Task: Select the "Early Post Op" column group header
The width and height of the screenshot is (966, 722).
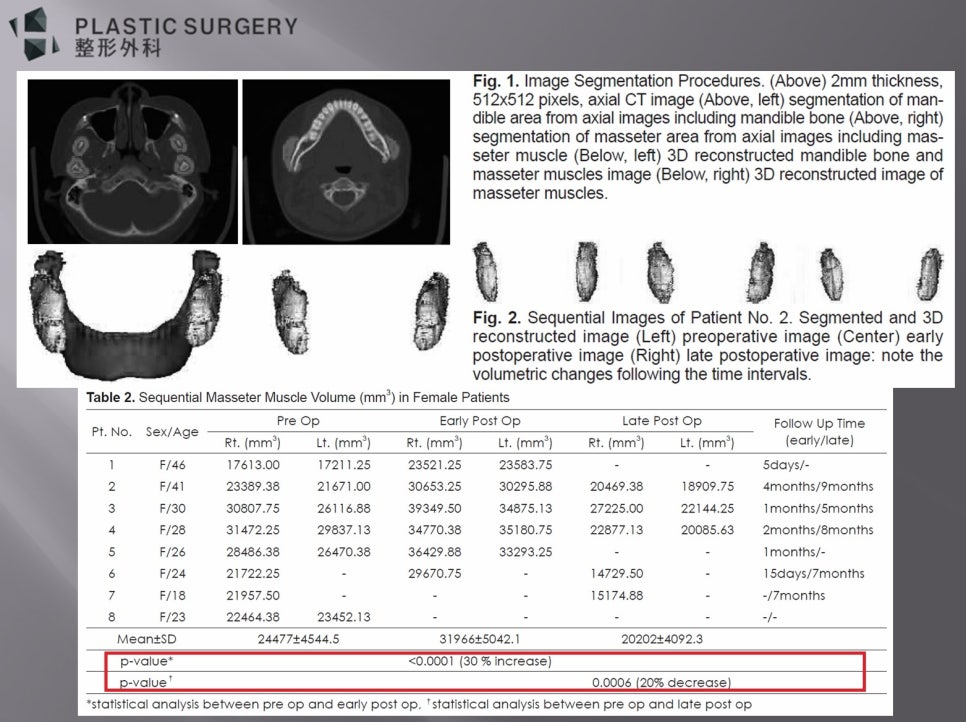Action: (480, 421)
